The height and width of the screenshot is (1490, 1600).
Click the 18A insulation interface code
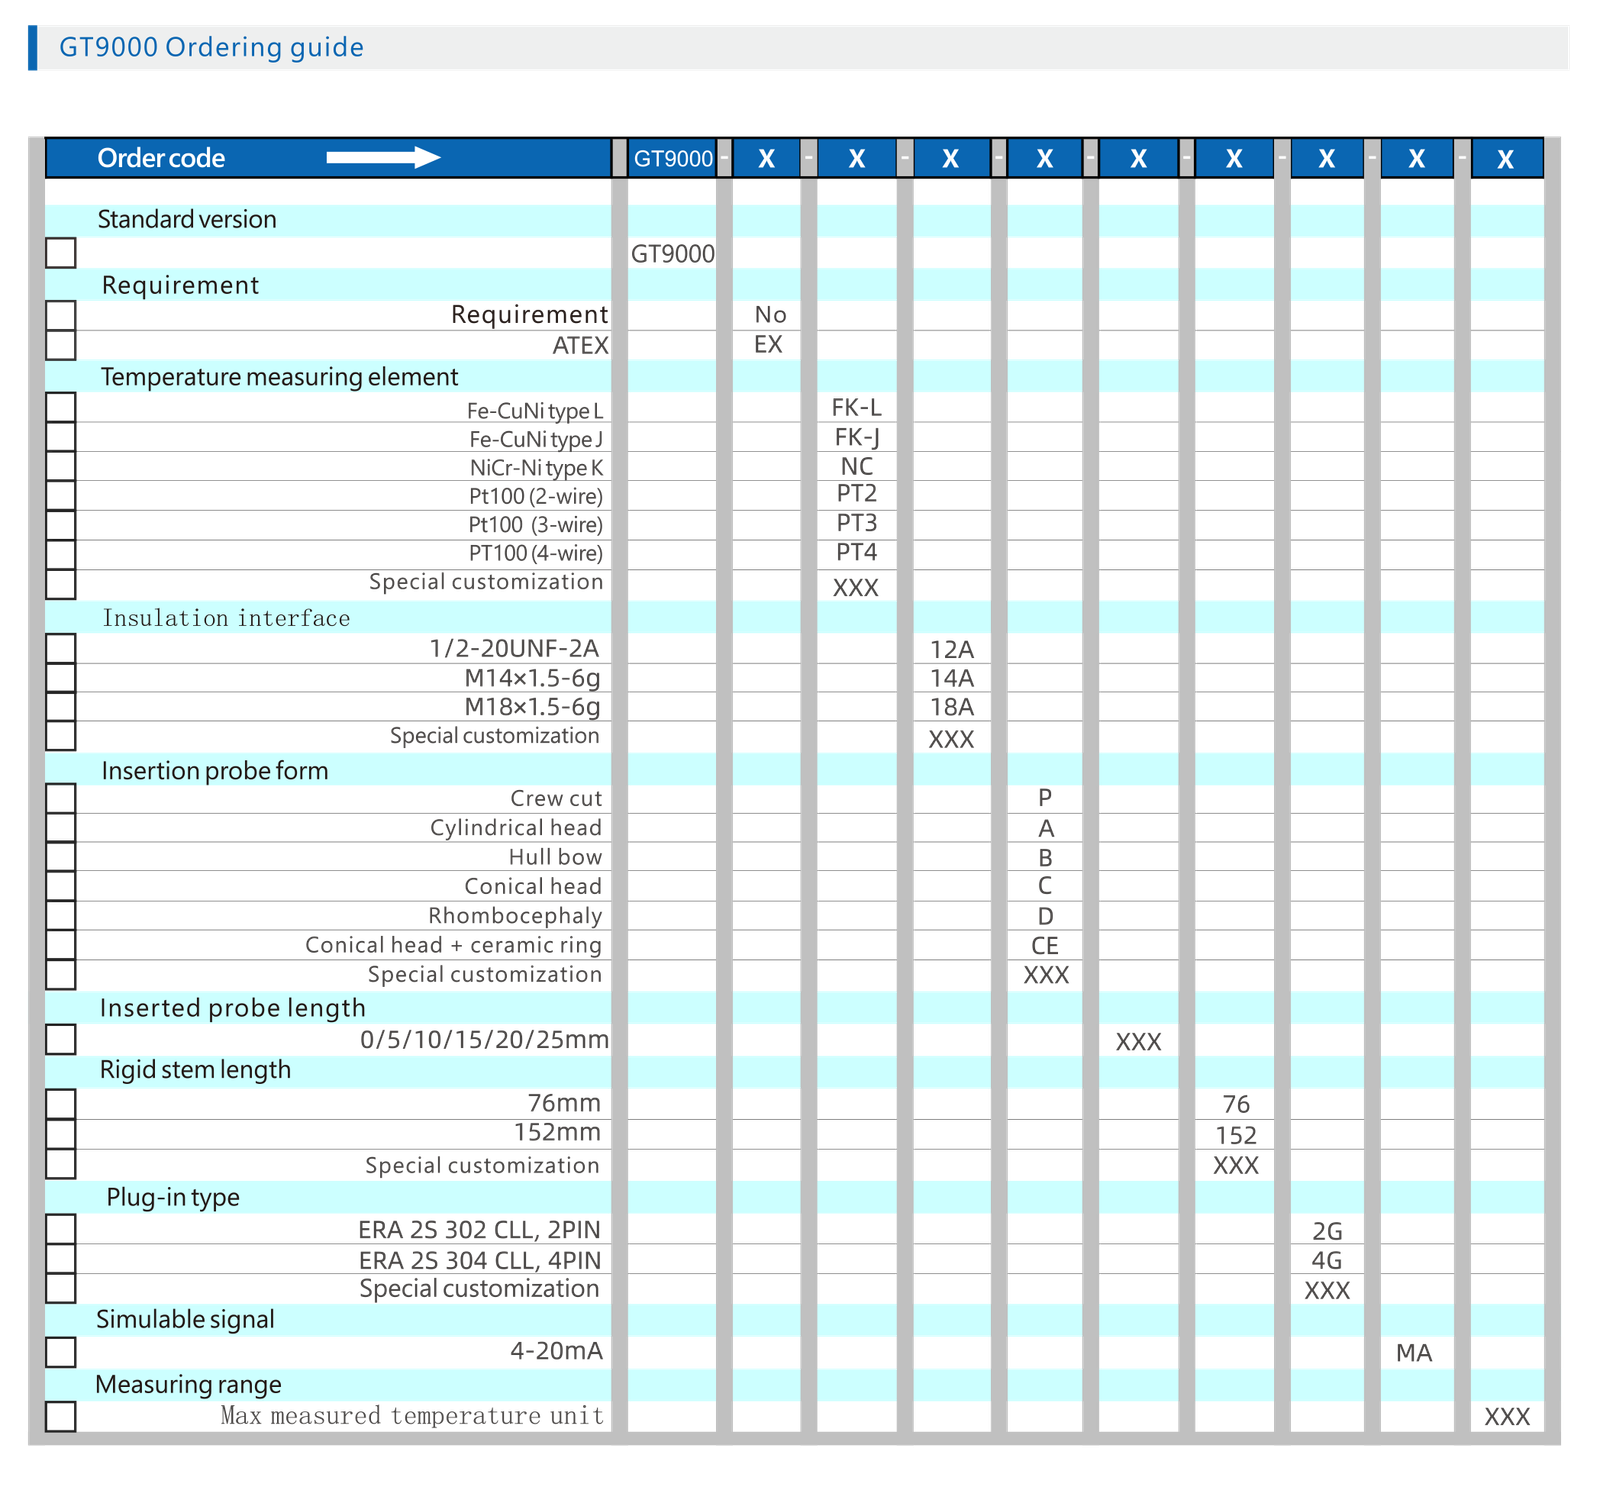tap(951, 708)
